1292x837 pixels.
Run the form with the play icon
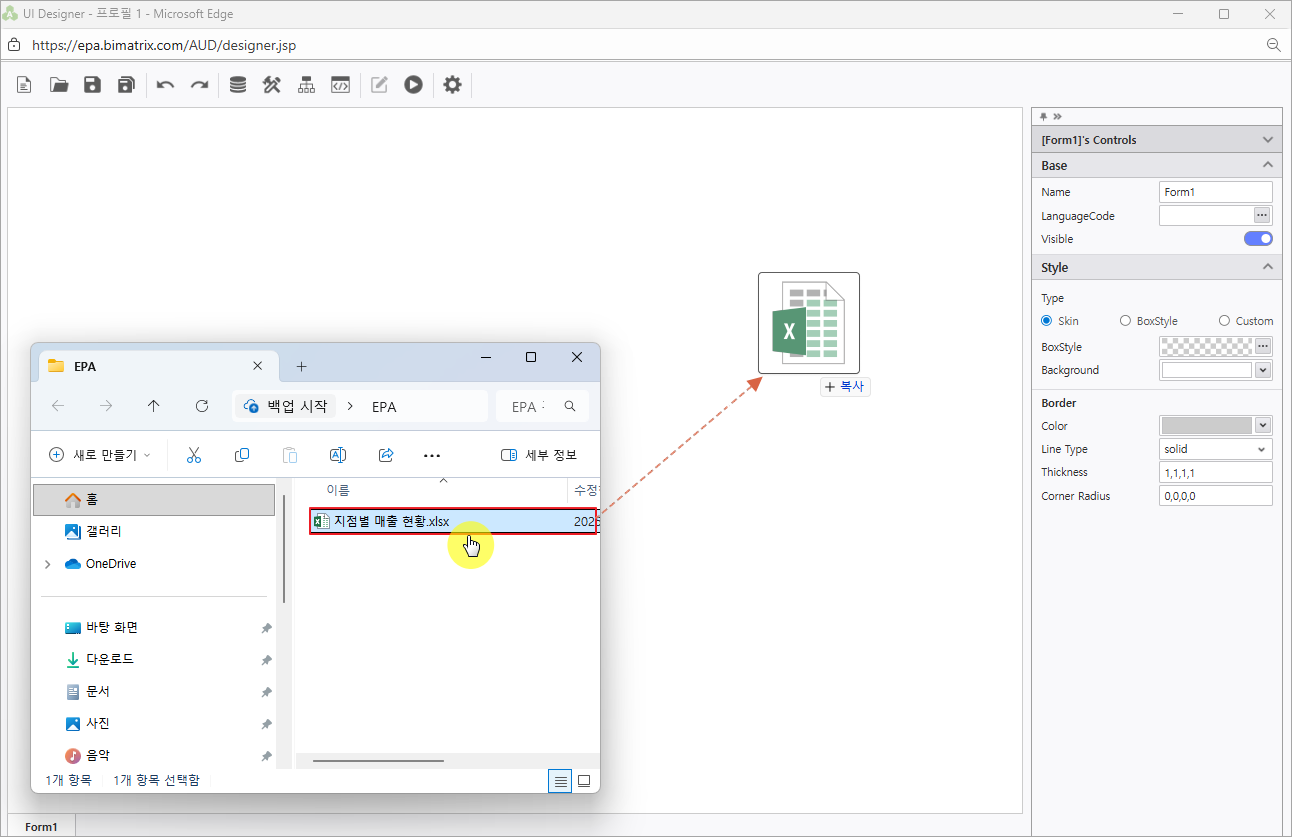pos(413,85)
